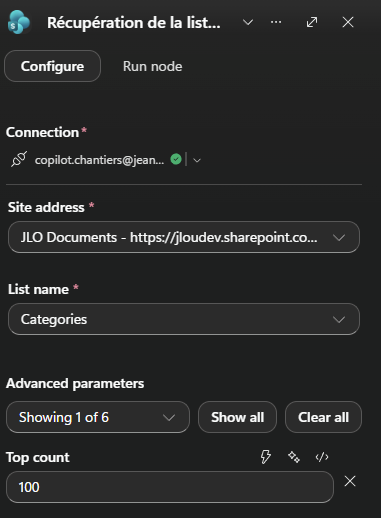Click the Advanced parameters heading
The image size is (381, 518).
pos(75,383)
